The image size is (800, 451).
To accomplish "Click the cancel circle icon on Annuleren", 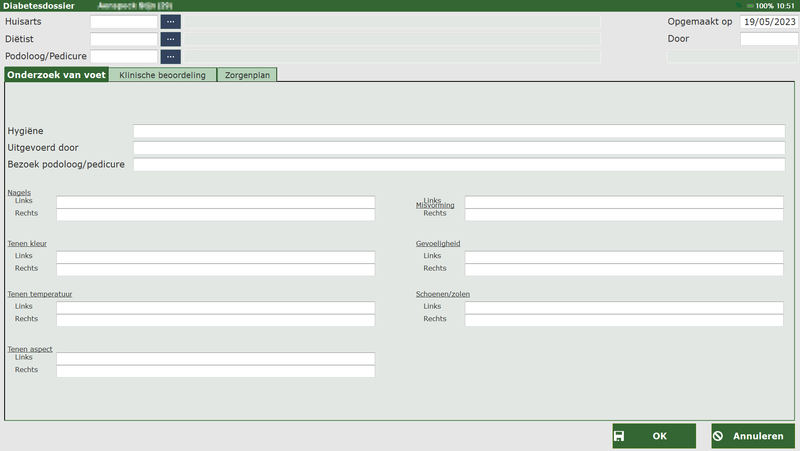I will click(718, 436).
